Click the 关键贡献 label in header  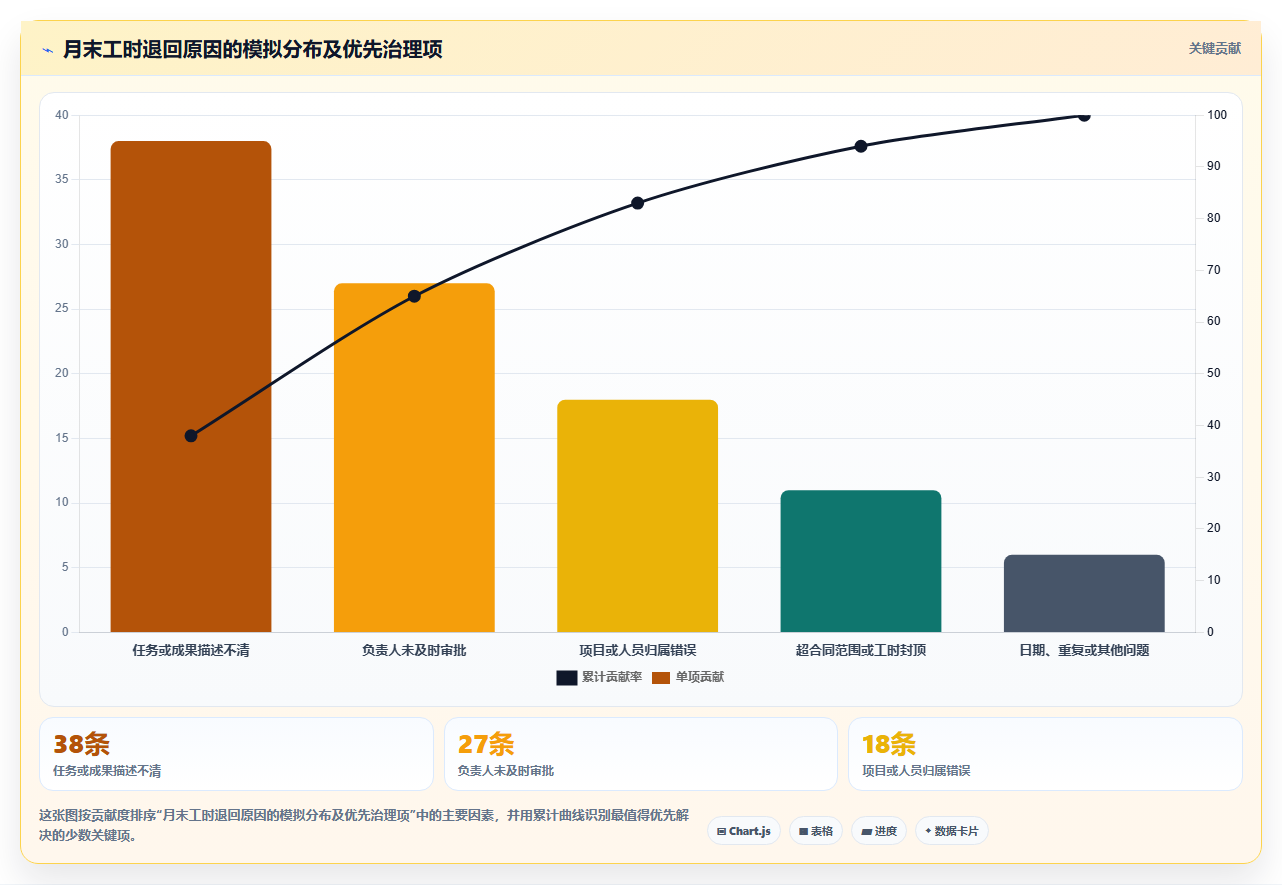click(x=1215, y=48)
